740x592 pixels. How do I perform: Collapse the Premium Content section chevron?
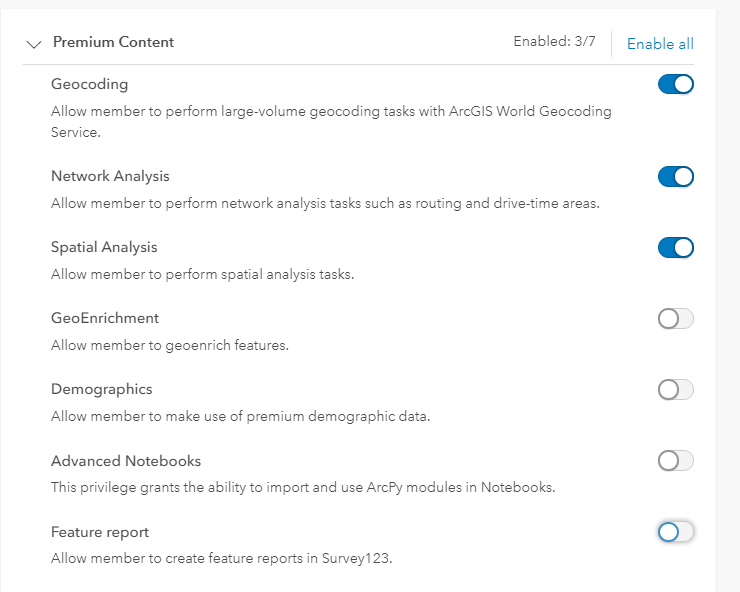pyautogui.click(x=35, y=44)
